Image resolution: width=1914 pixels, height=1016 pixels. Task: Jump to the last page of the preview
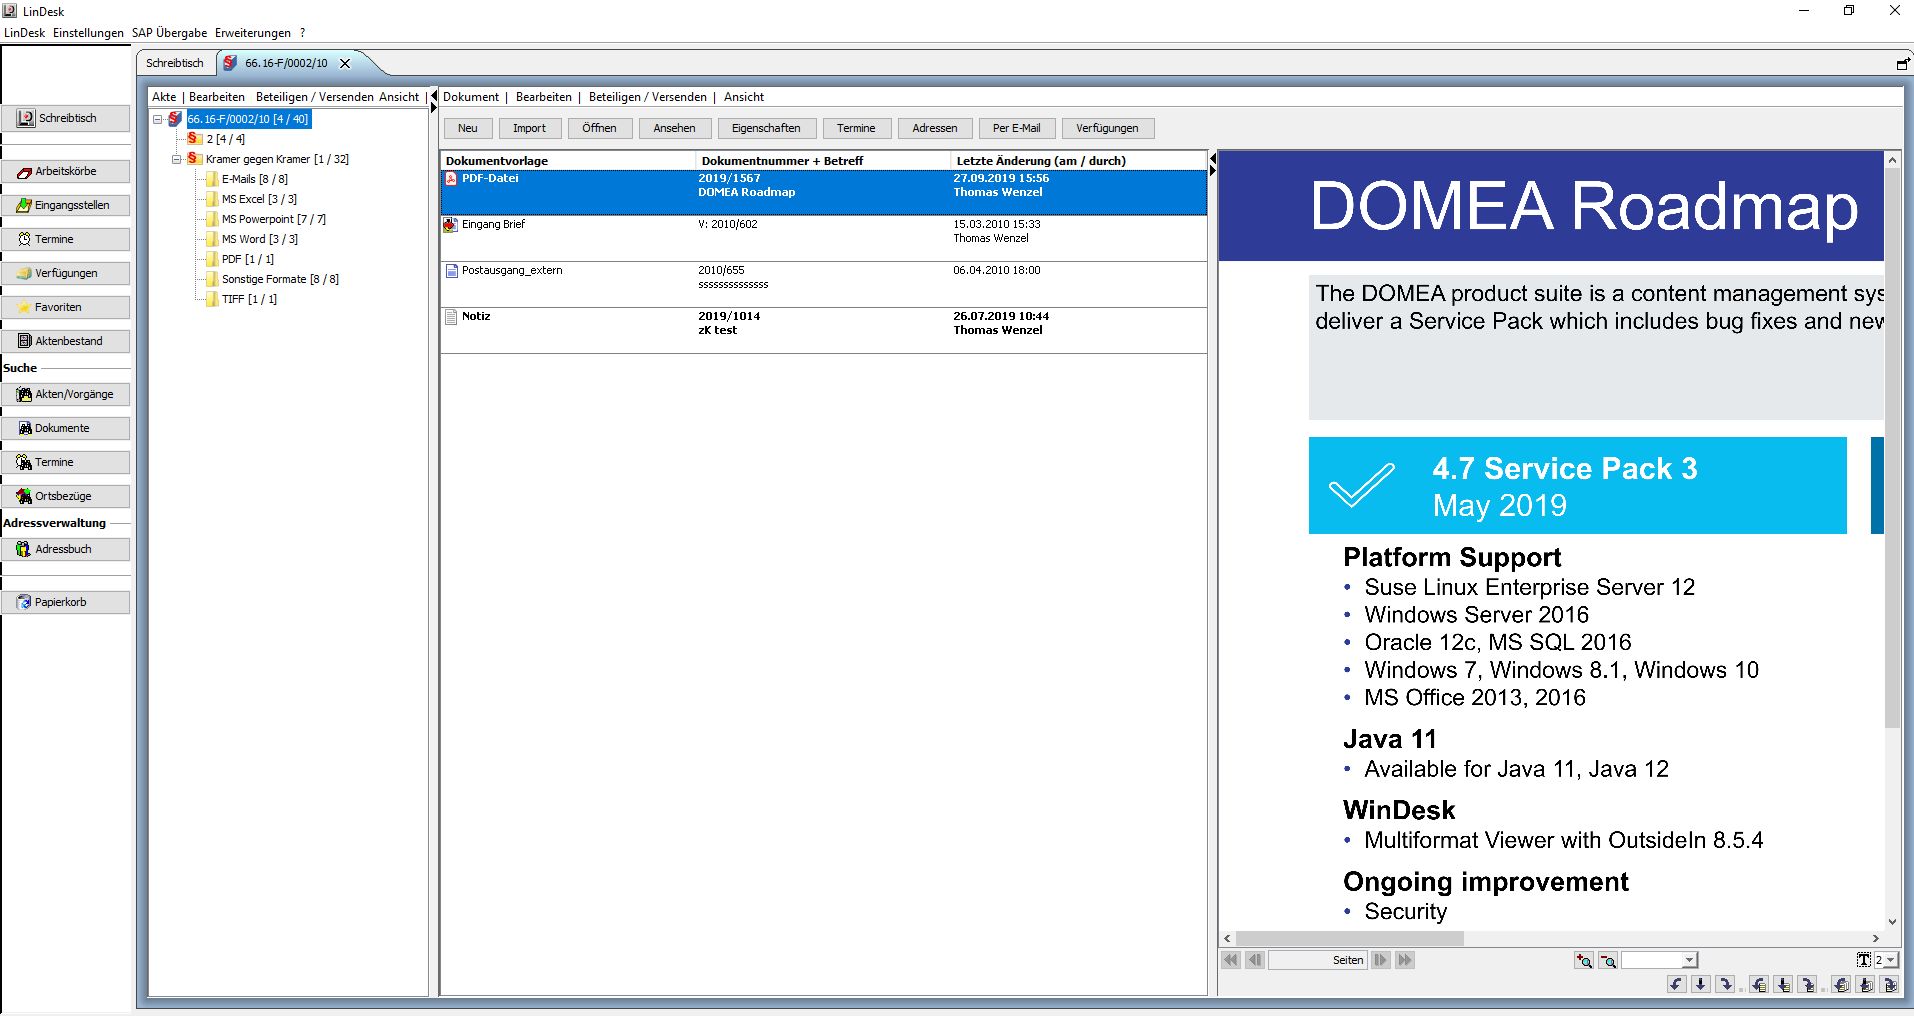pyautogui.click(x=1405, y=960)
